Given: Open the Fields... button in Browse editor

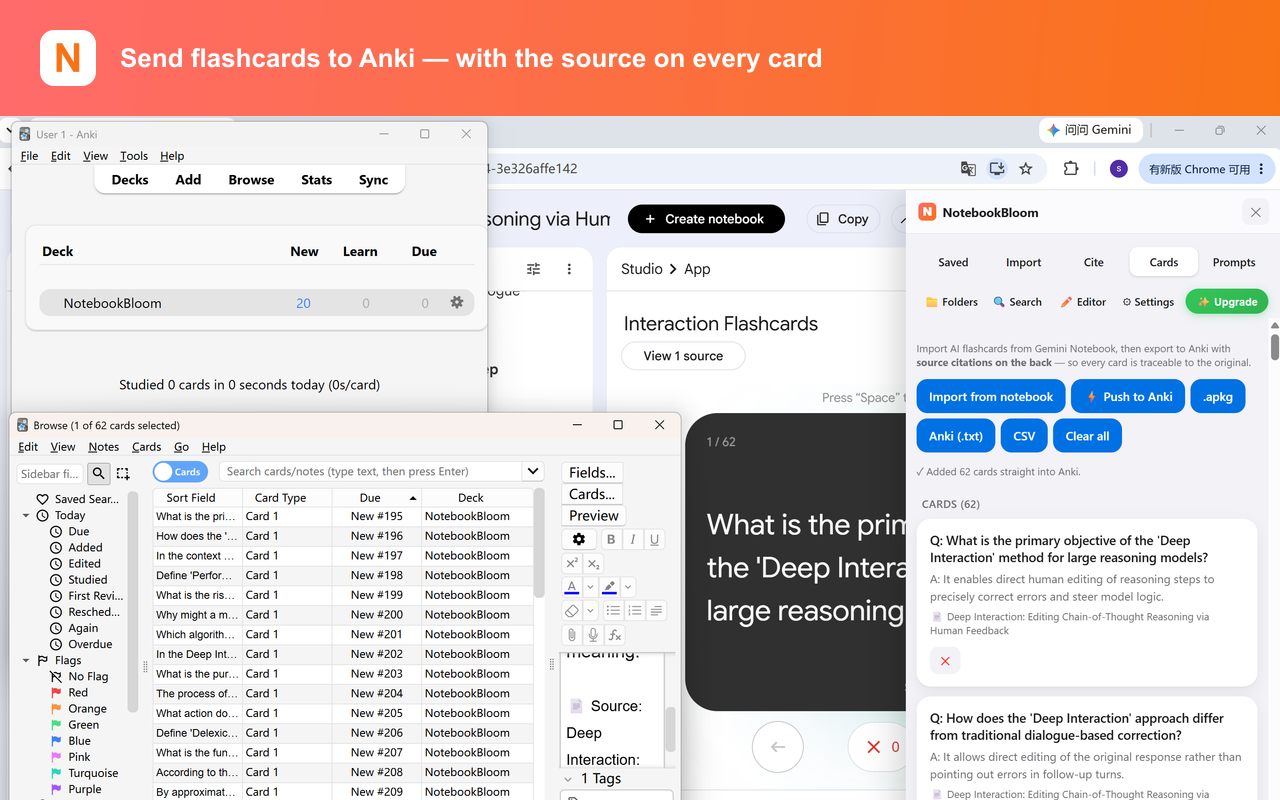Looking at the screenshot, I should click(x=592, y=472).
